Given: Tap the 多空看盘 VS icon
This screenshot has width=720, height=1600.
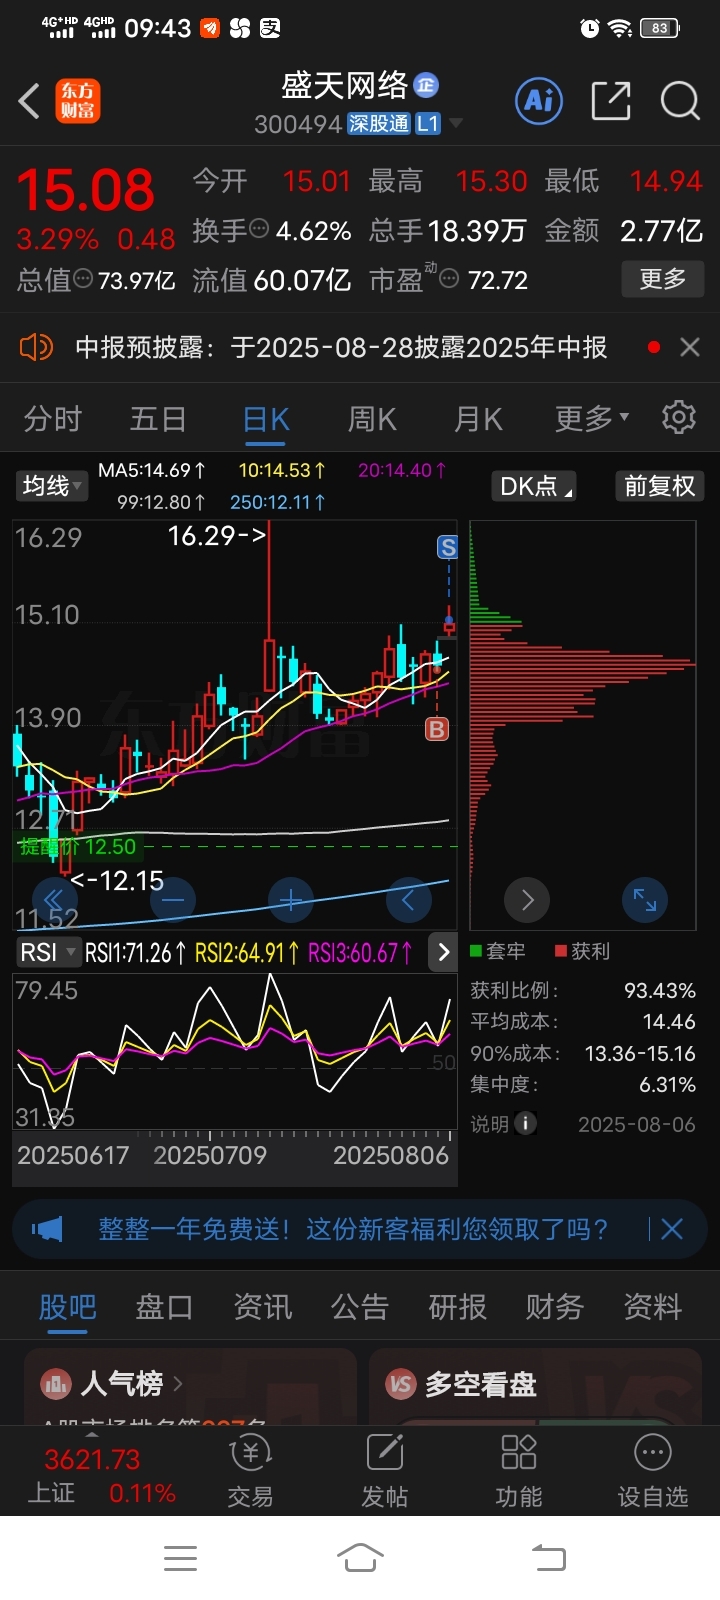Looking at the screenshot, I should pyautogui.click(x=401, y=1384).
